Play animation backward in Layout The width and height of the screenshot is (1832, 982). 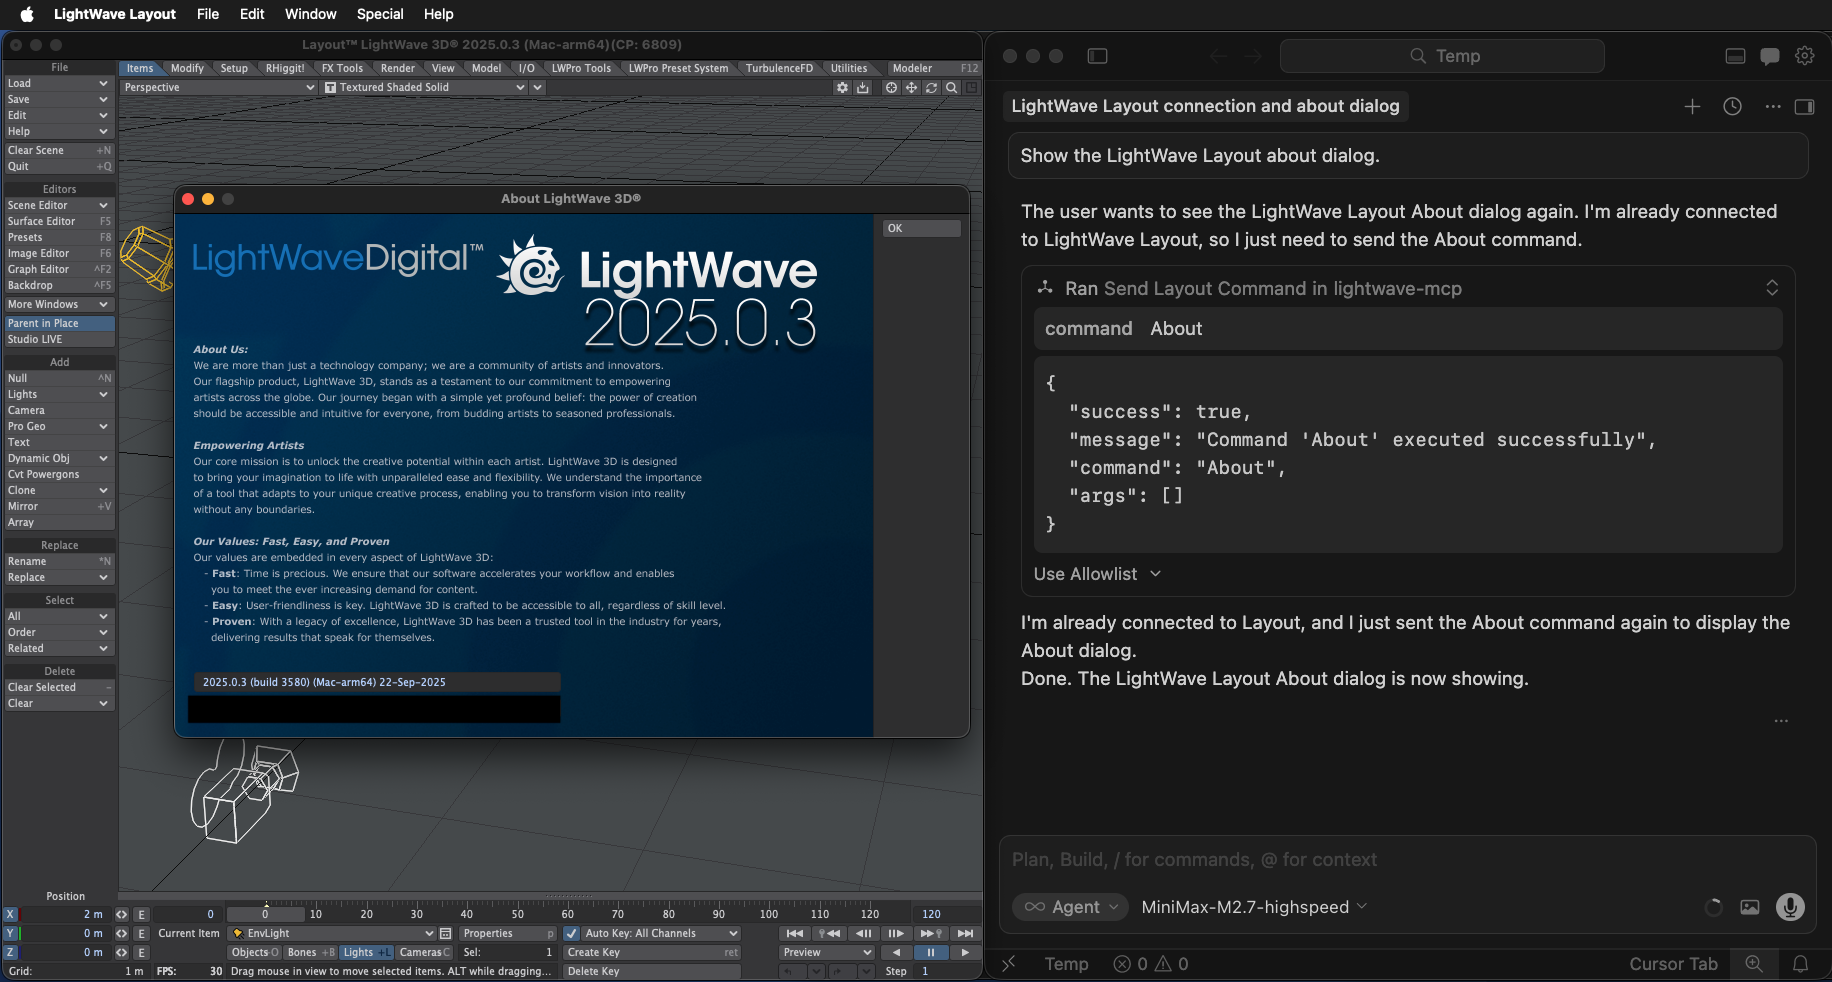pyautogui.click(x=896, y=952)
